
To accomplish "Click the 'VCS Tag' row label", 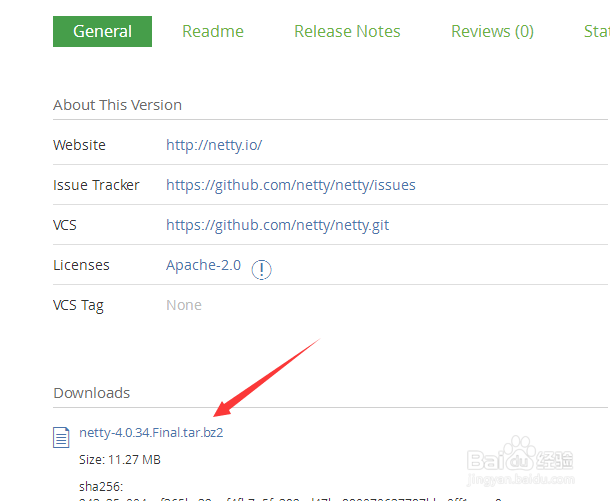I will pyautogui.click(x=78, y=306).
